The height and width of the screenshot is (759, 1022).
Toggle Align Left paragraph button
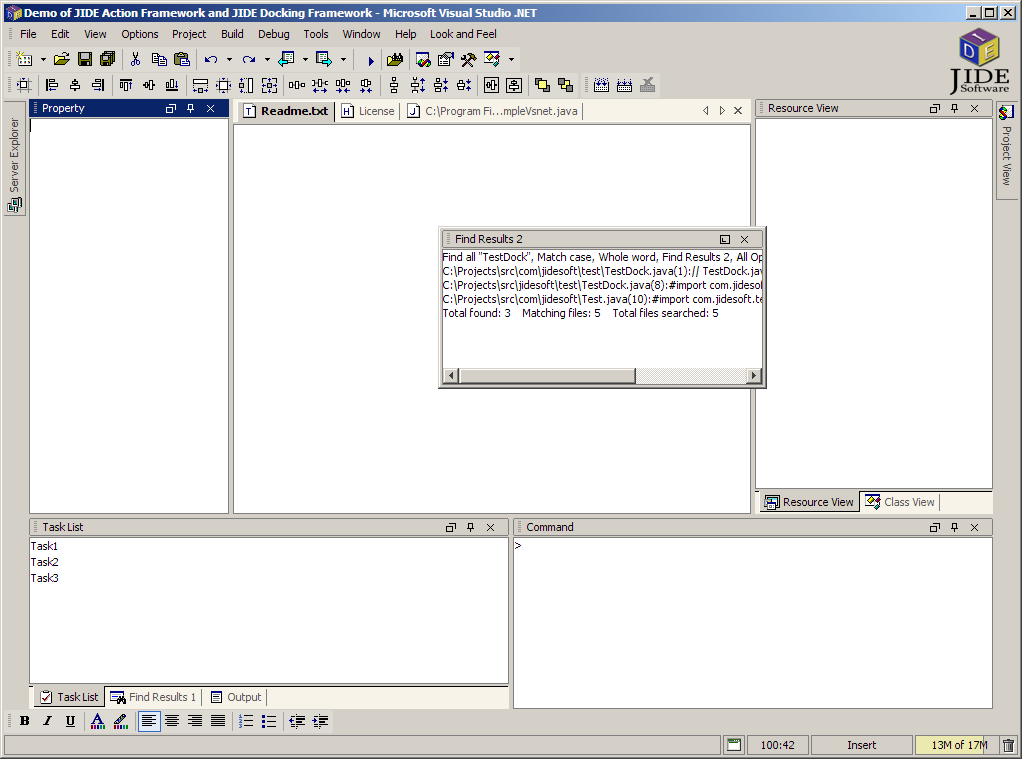click(x=149, y=721)
